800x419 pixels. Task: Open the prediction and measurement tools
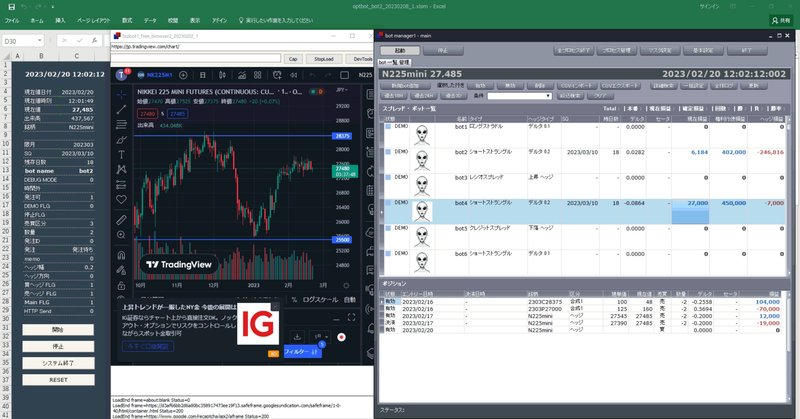tap(121, 185)
